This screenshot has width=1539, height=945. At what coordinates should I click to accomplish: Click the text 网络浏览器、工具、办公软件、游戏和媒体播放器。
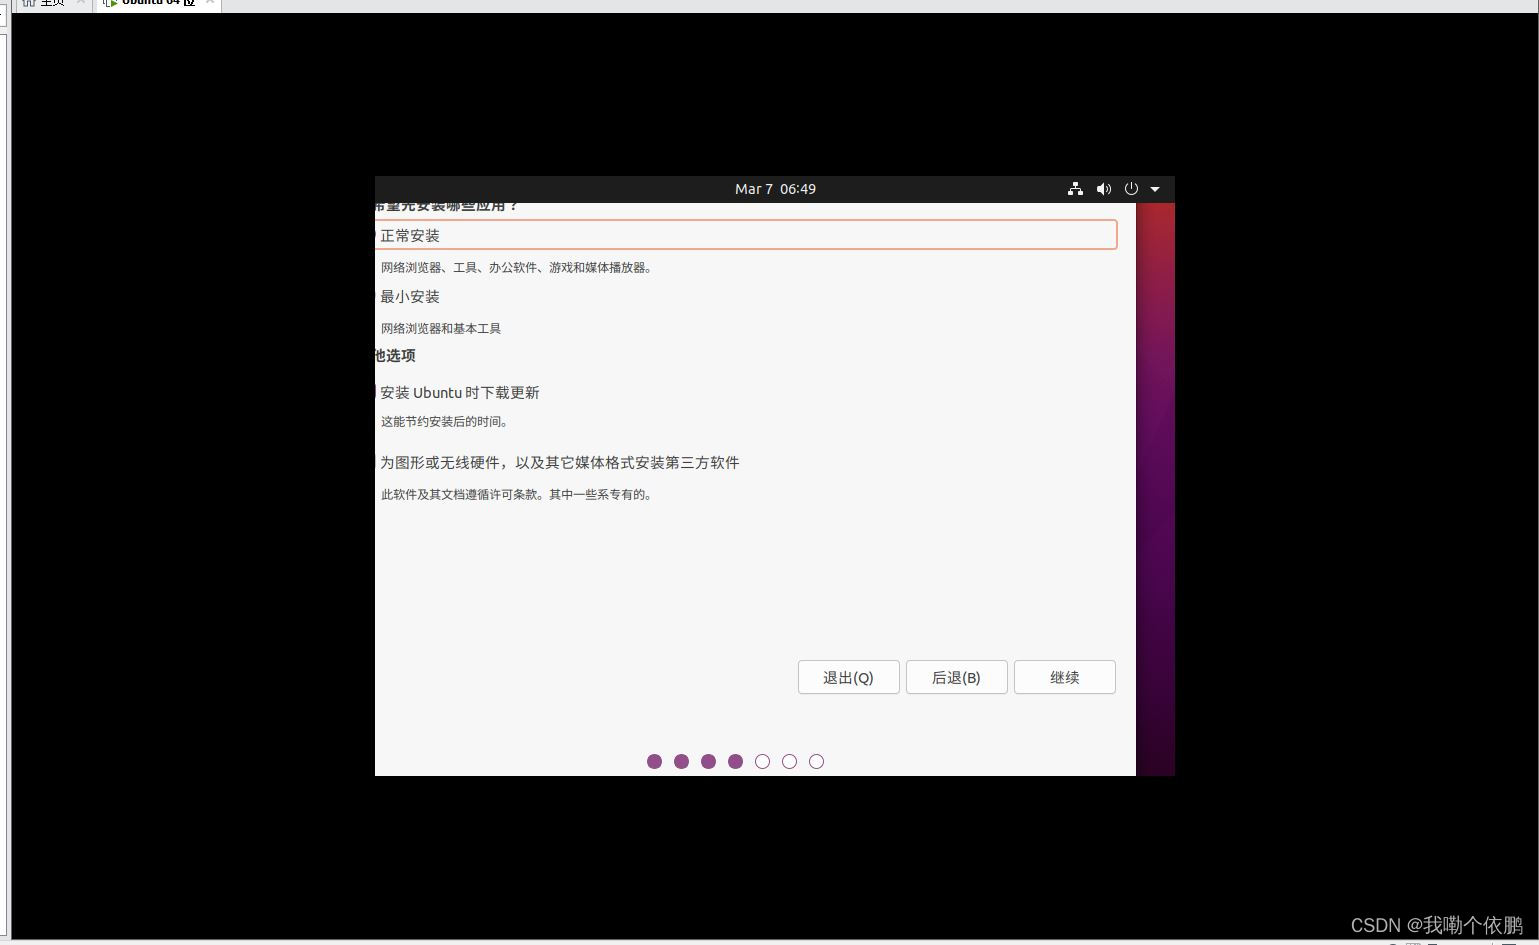pyautogui.click(x=518, y=268)
